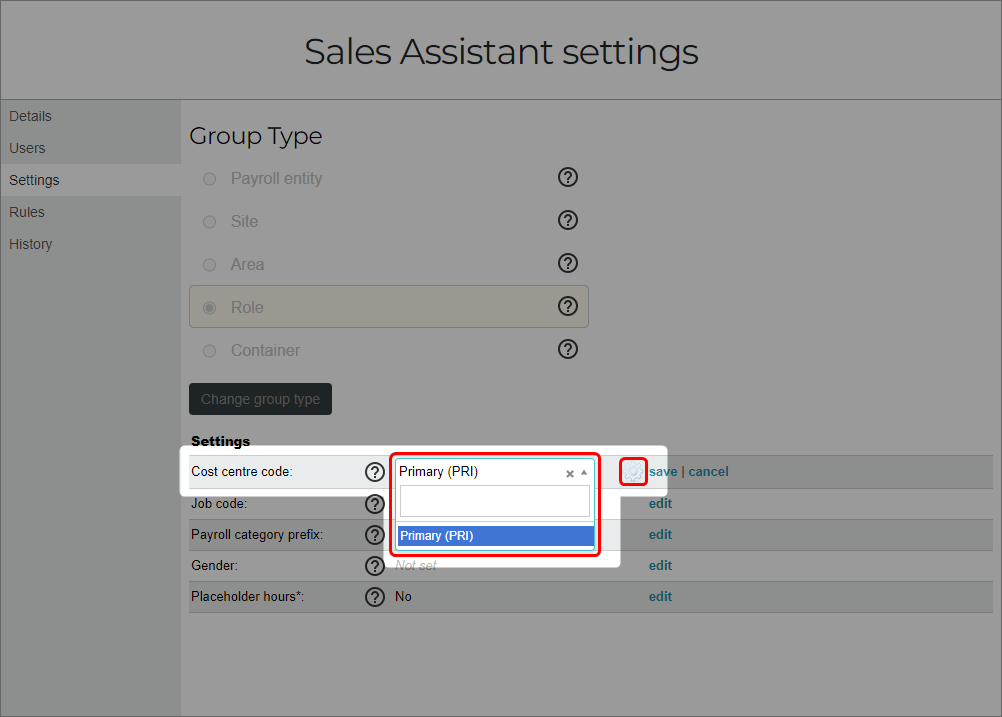Switch to the Users section in sidebar
Viewport: 1002px width, 717px height.
coord(27,148)
